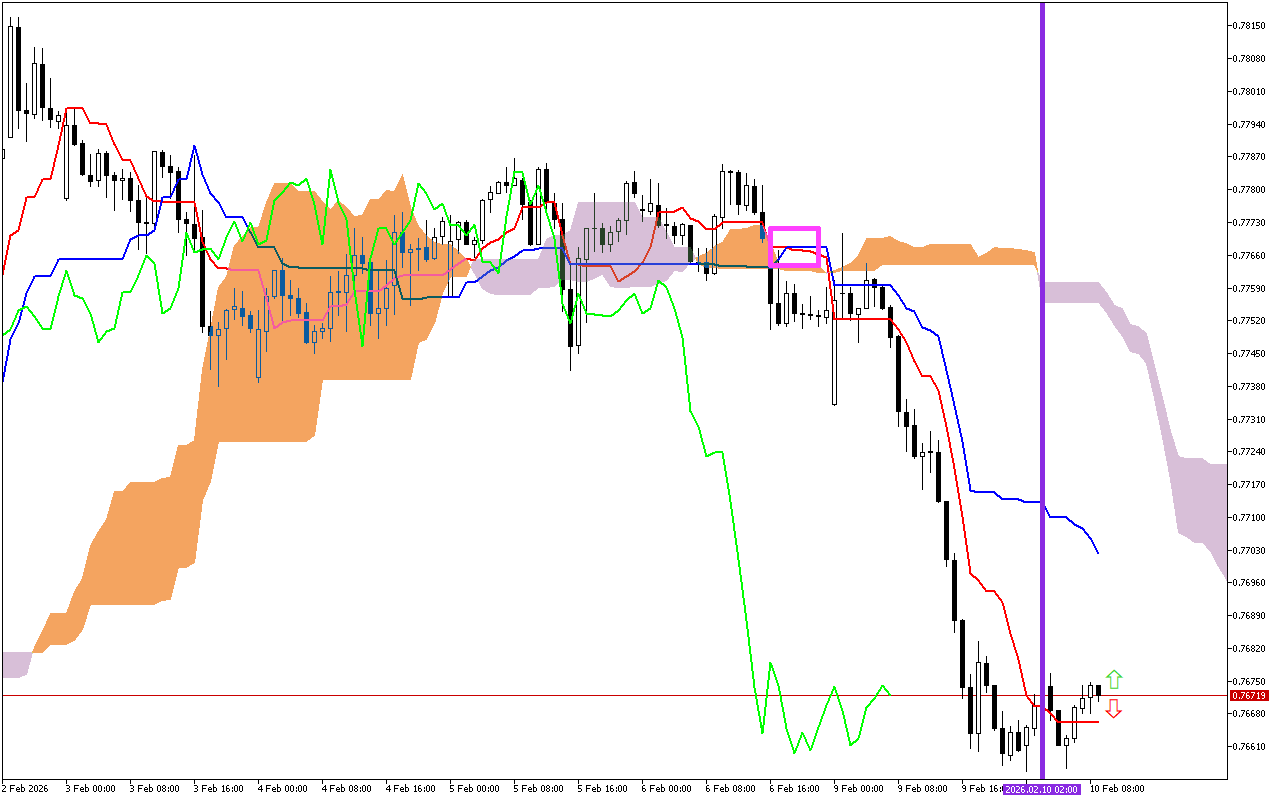1280x800 pixels.
Task: Click the purple 2026.02.10 02:00 date label
Action: click(1042, 789)
